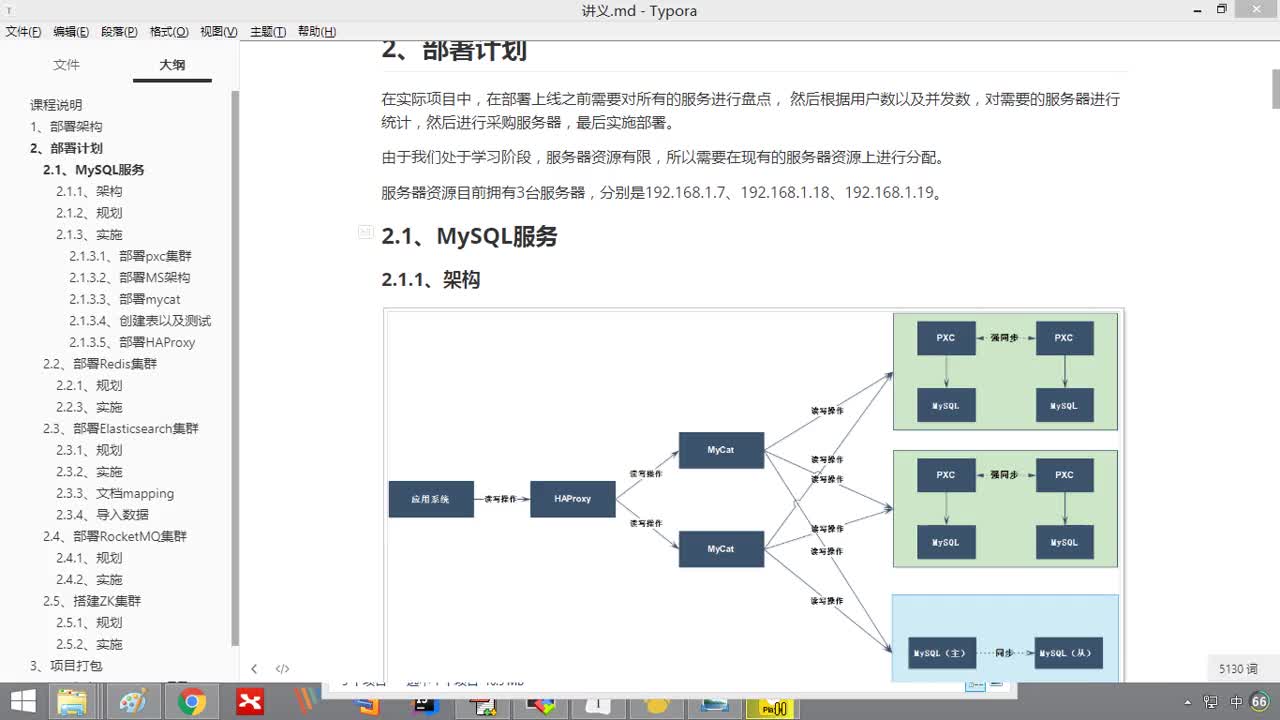Viewport: 1280px width, 720px height.
Task: Select 2.1、MySQL服务 in outline
Action: 94,170
